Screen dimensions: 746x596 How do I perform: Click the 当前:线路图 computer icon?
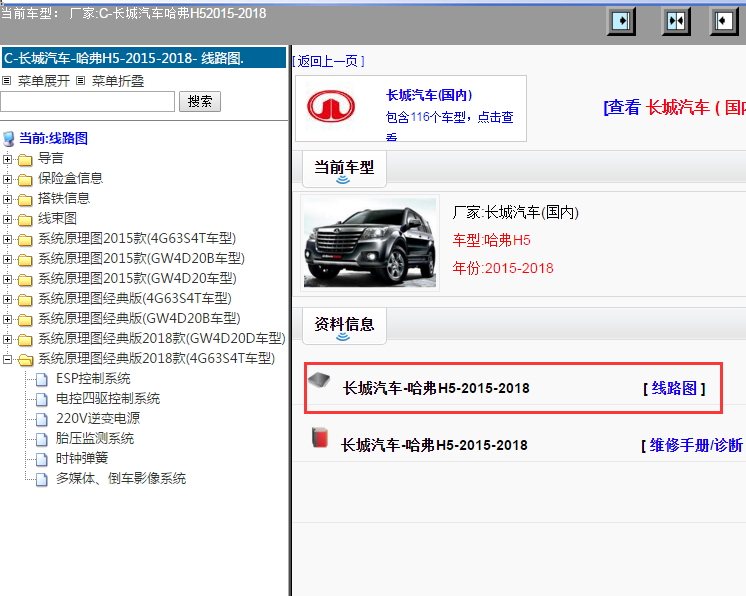[9, 139]
